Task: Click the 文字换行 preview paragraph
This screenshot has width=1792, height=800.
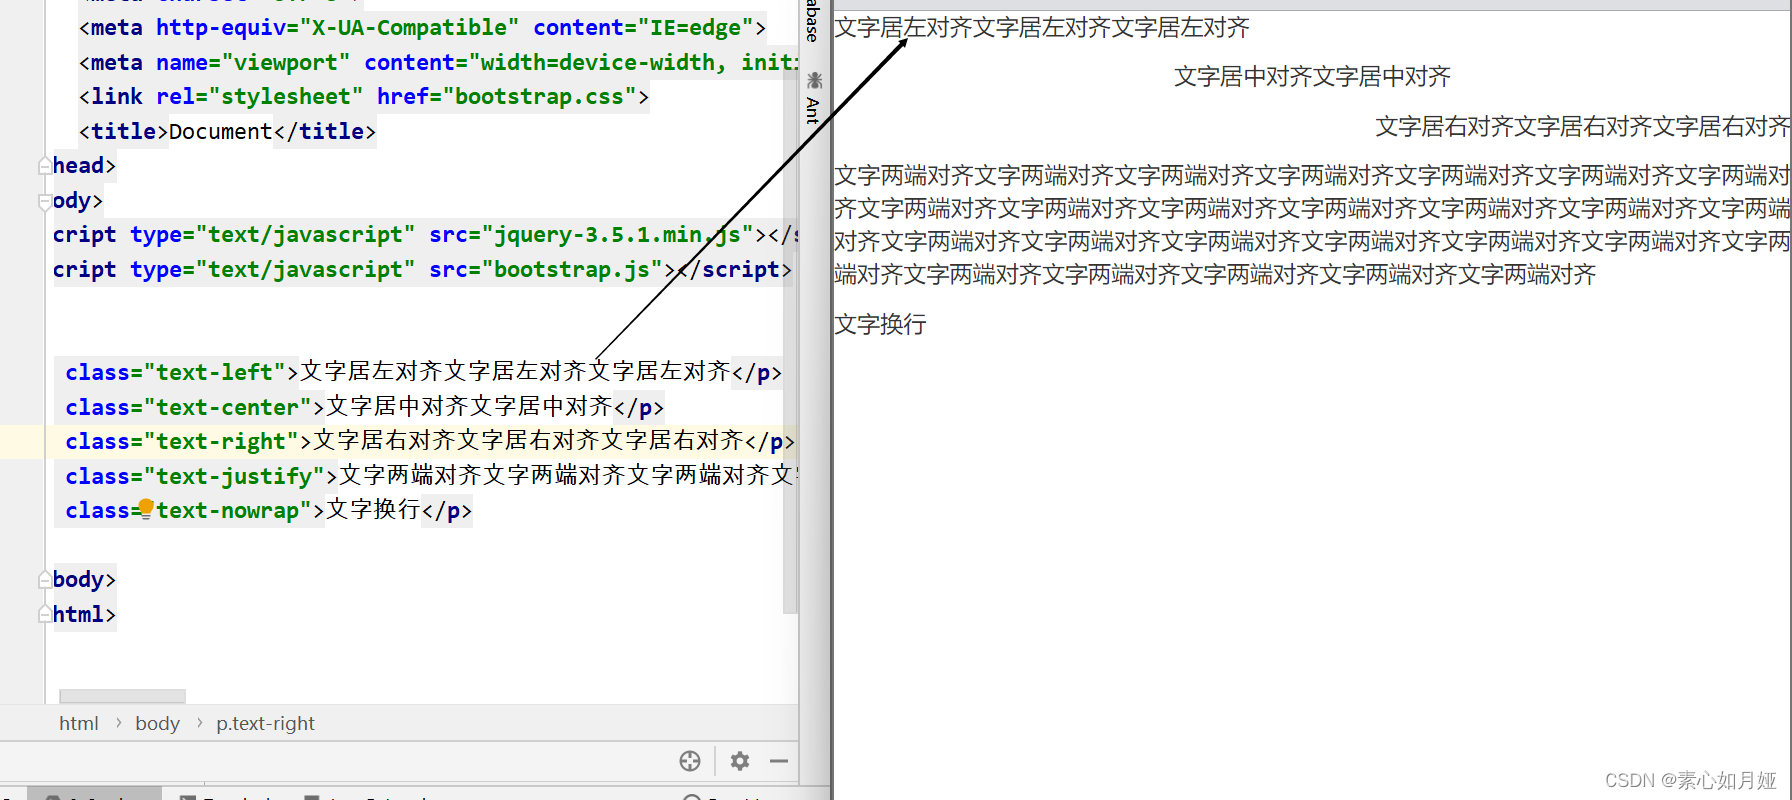Action: 880,324
